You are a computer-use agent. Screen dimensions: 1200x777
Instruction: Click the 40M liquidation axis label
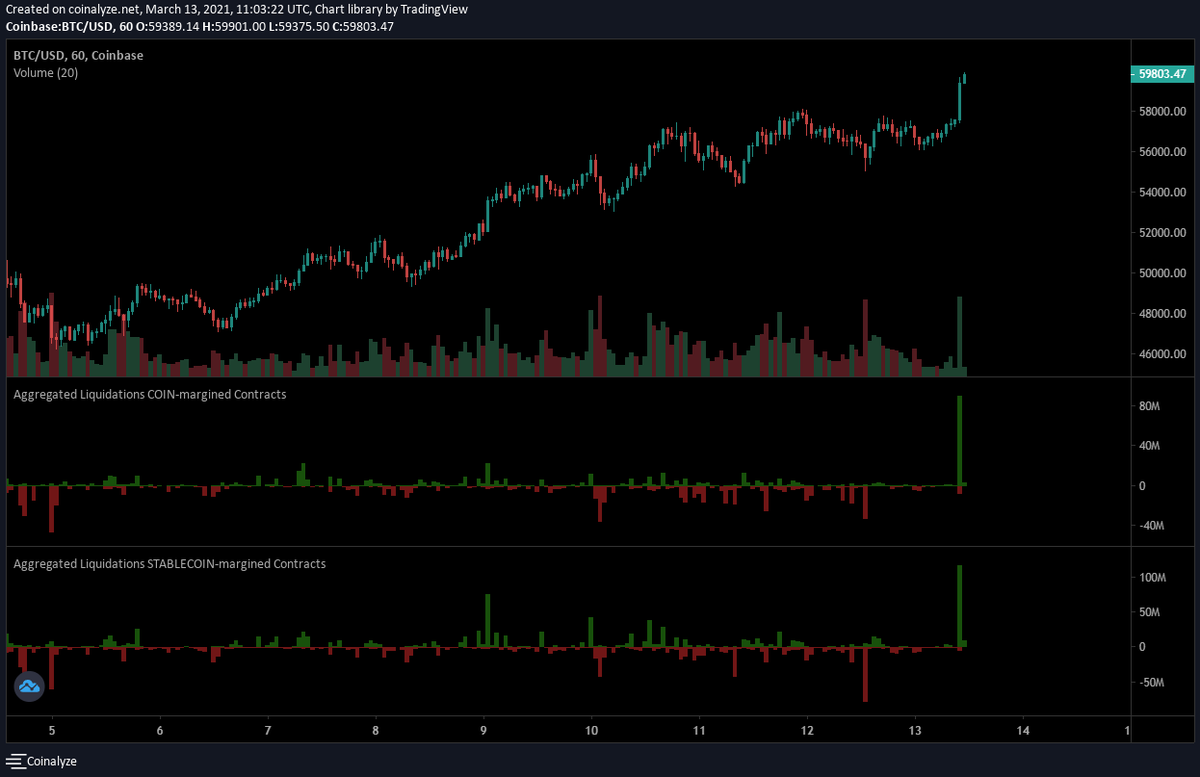click(x=1149, y=446)
